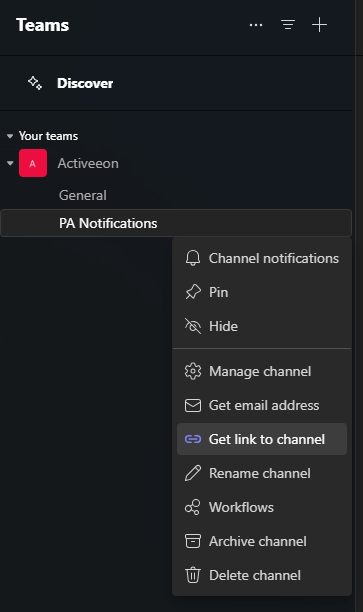The height and width of the screenshot is (612, 363).
Task: Choose Rename channel menu entry
Action: tap(262, 473)
